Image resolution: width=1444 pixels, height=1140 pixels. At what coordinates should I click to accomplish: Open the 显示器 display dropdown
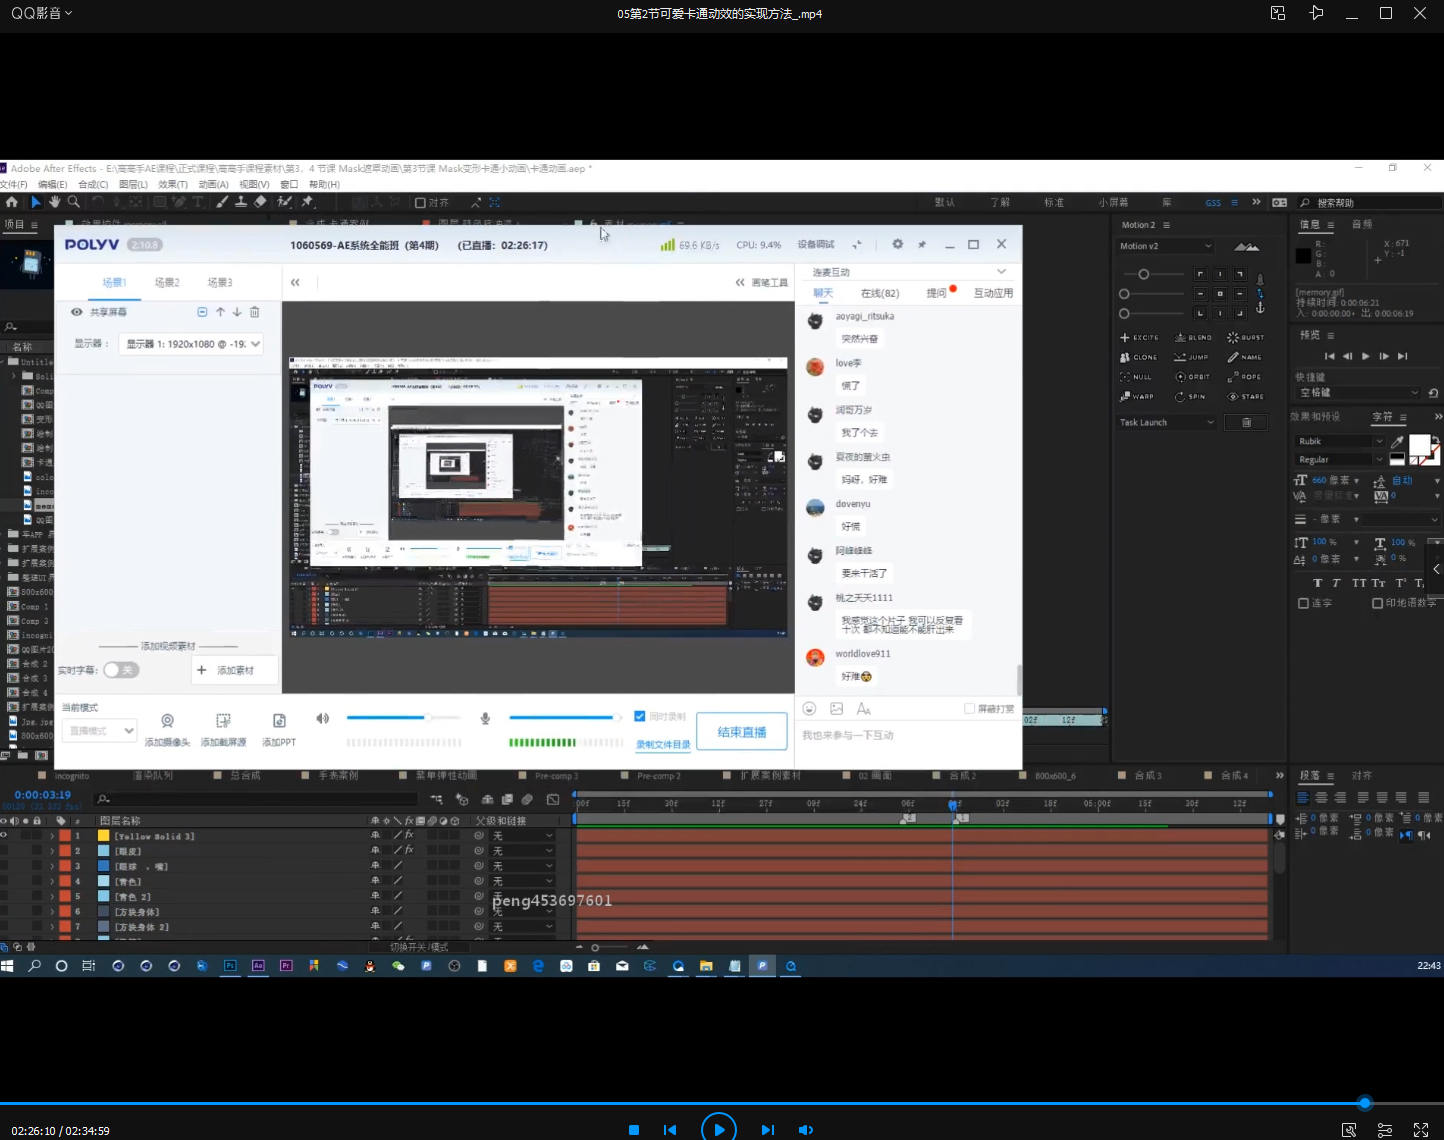(192, 344)
